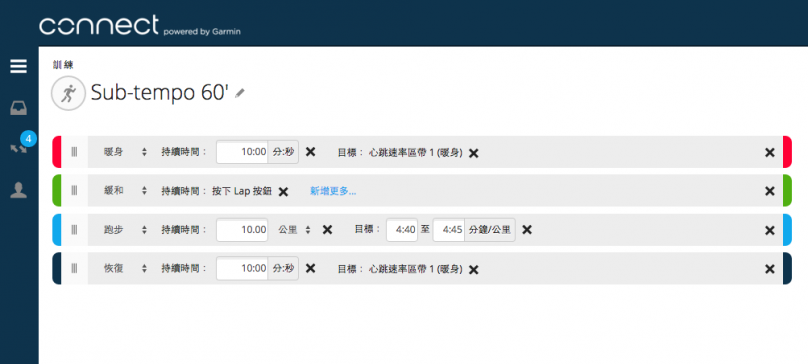The width and height of the screenshot is (808, 364).
Task: Grab the drag handle of 緩和 step
Action: point(74,191)
